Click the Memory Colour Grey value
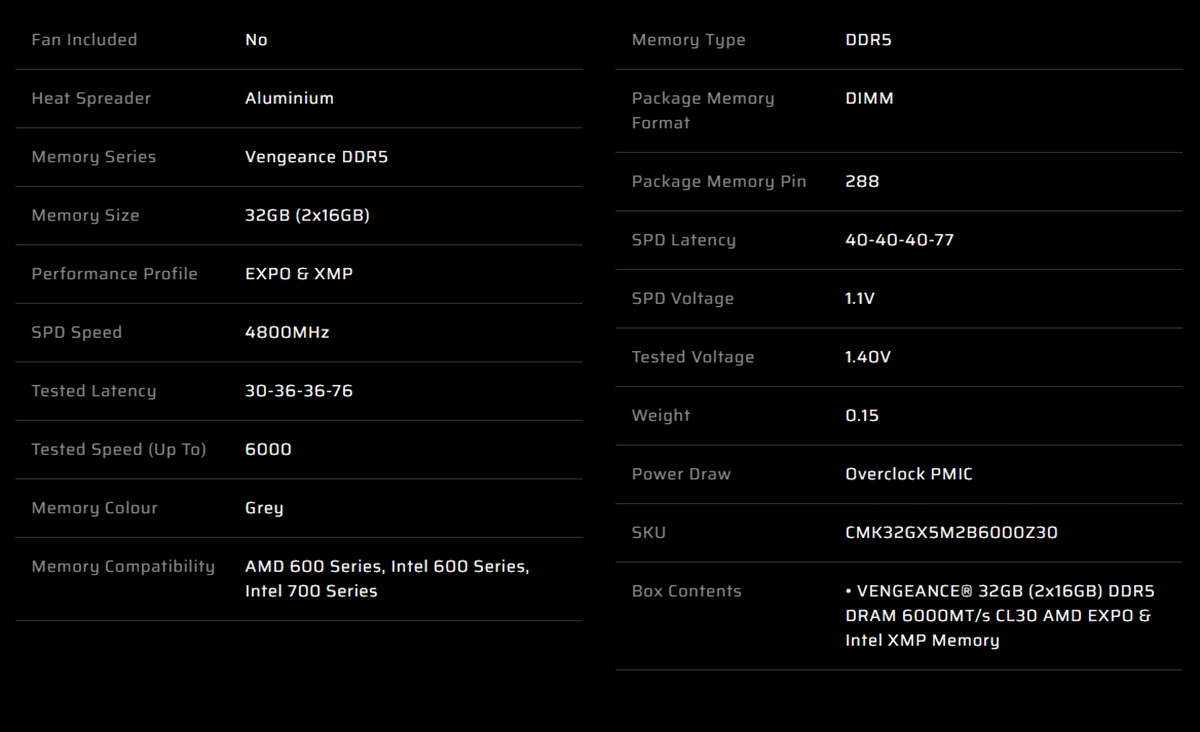The image size is (1200, 732). point(264,508)
